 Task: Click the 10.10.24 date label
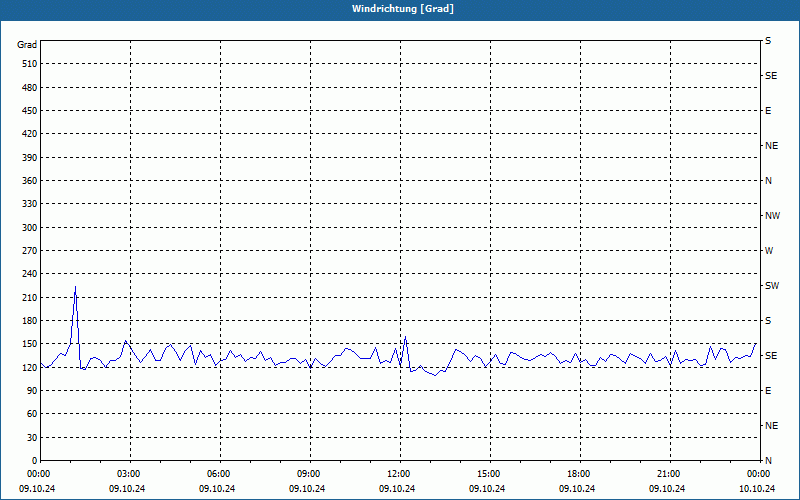(x=757, y=489)
